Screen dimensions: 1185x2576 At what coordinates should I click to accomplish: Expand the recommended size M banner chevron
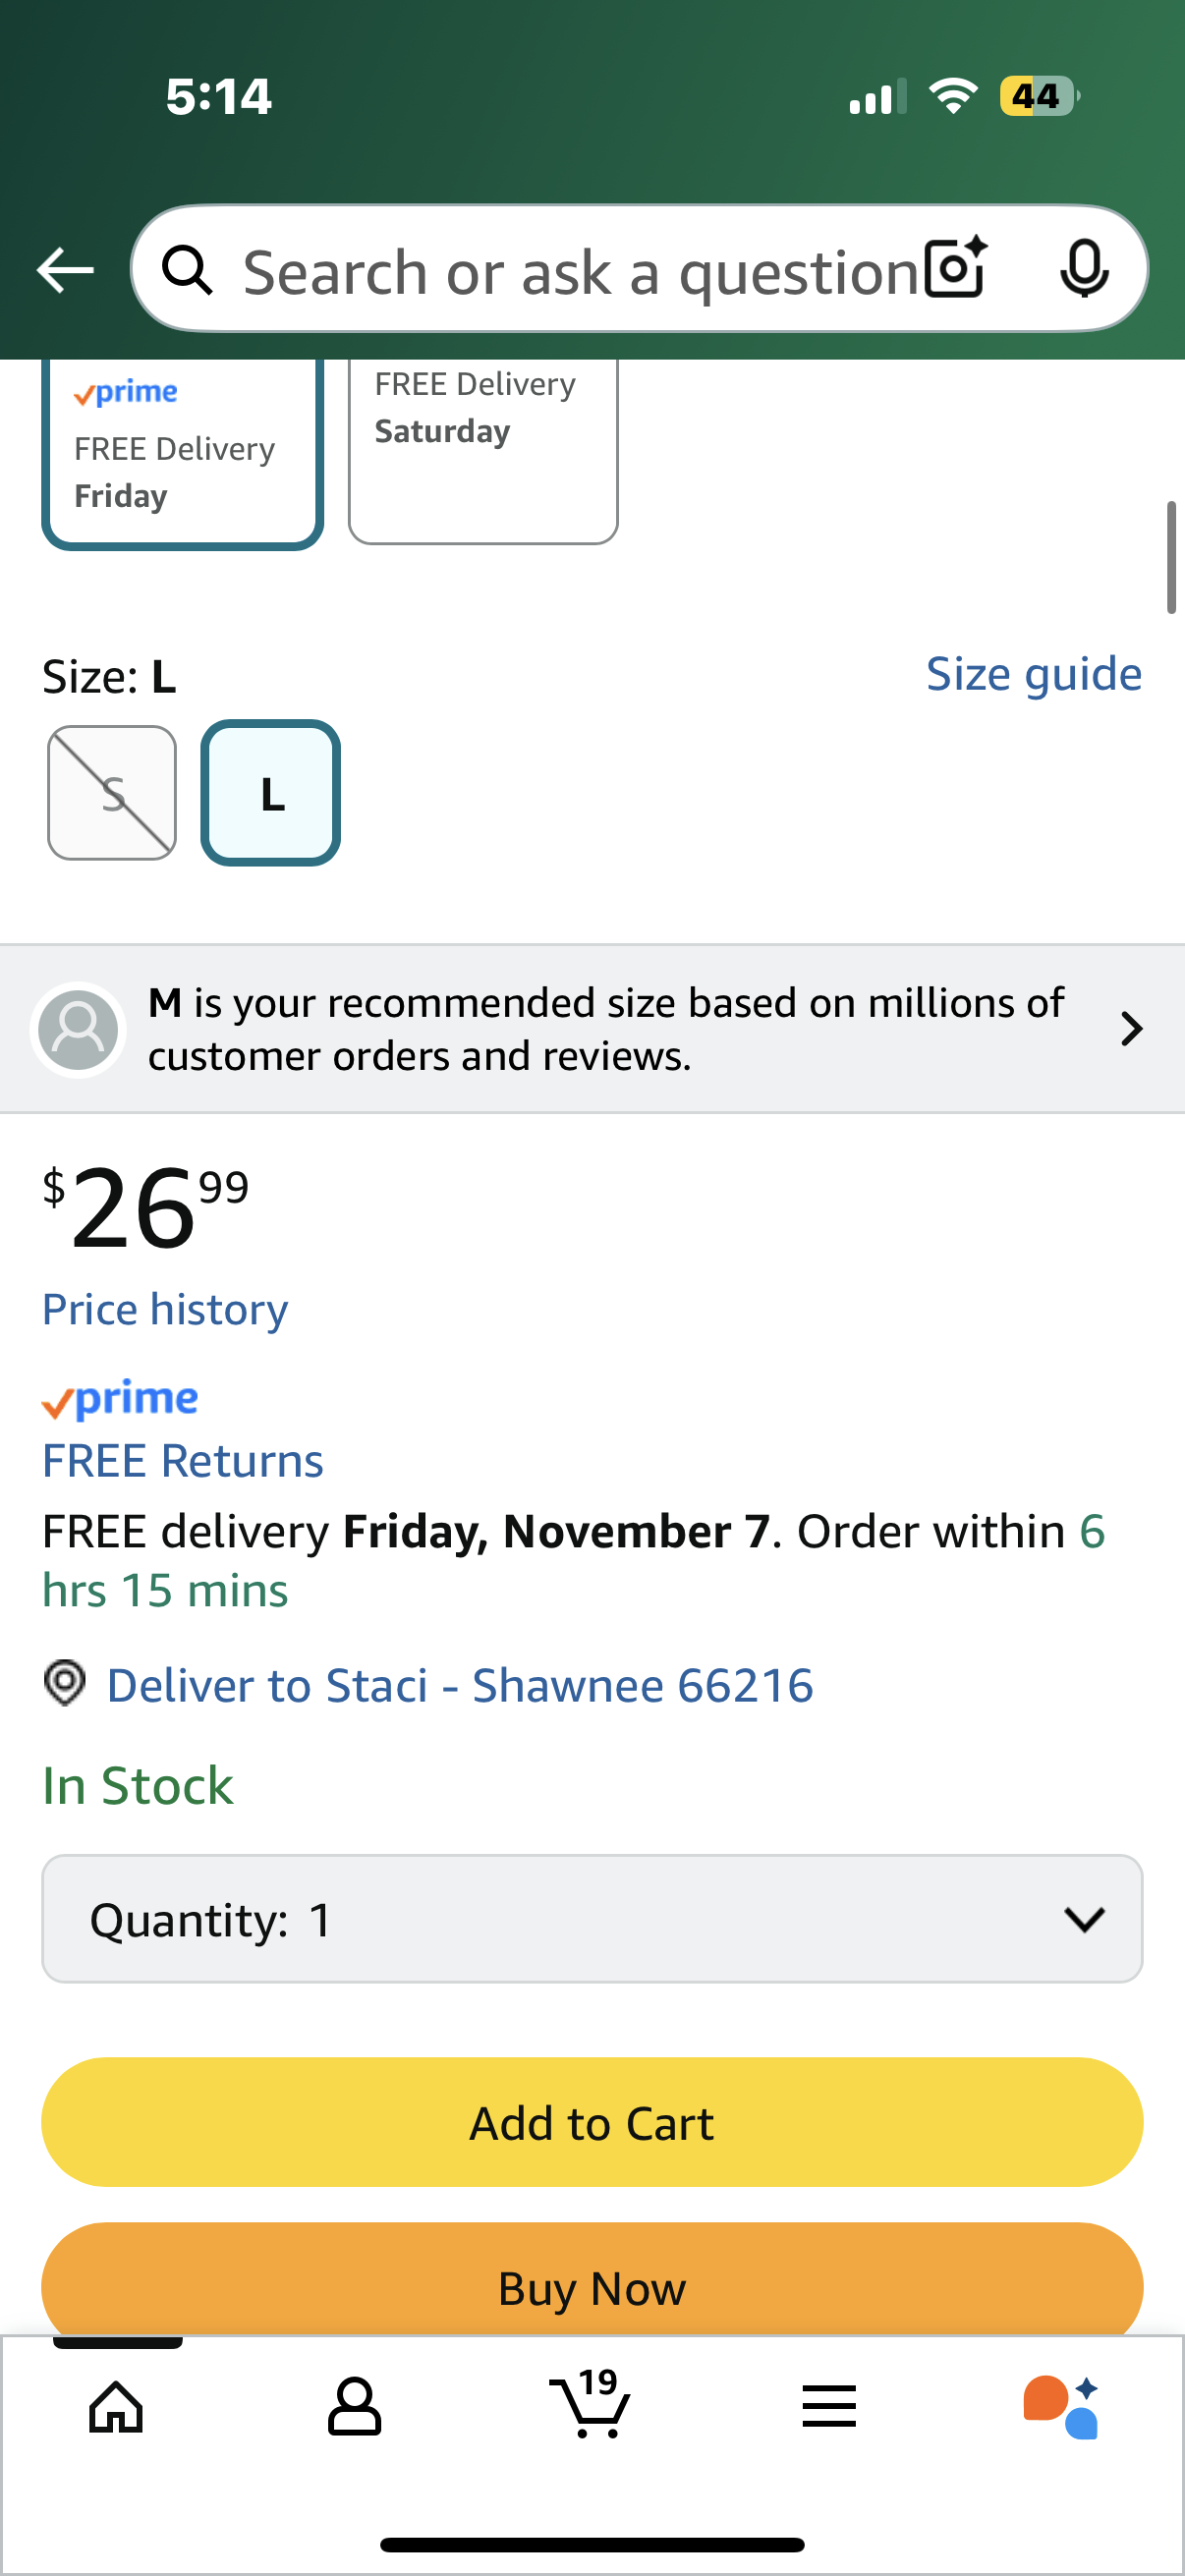(x=1131, y=1029)
